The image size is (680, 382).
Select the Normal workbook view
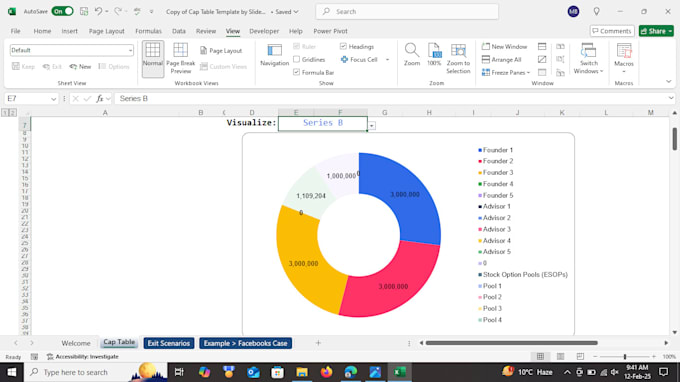tap(153, 59)
